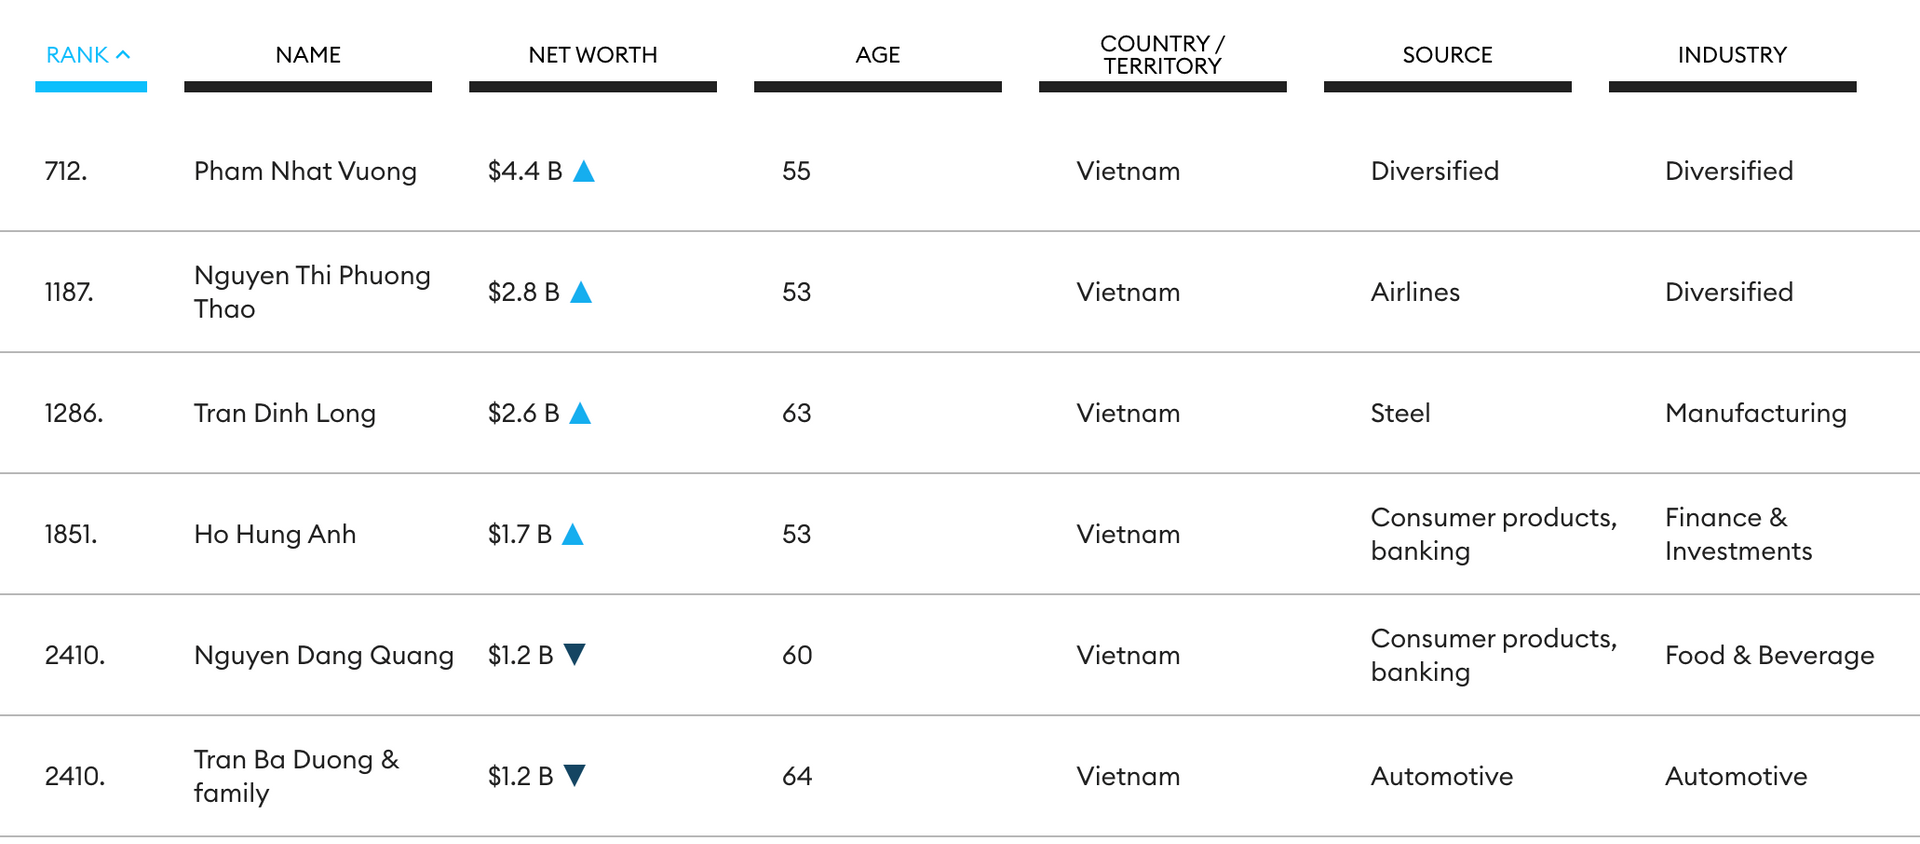
Task: Open Ho Hung Anh's profile
Action: (x=275, y=535)
